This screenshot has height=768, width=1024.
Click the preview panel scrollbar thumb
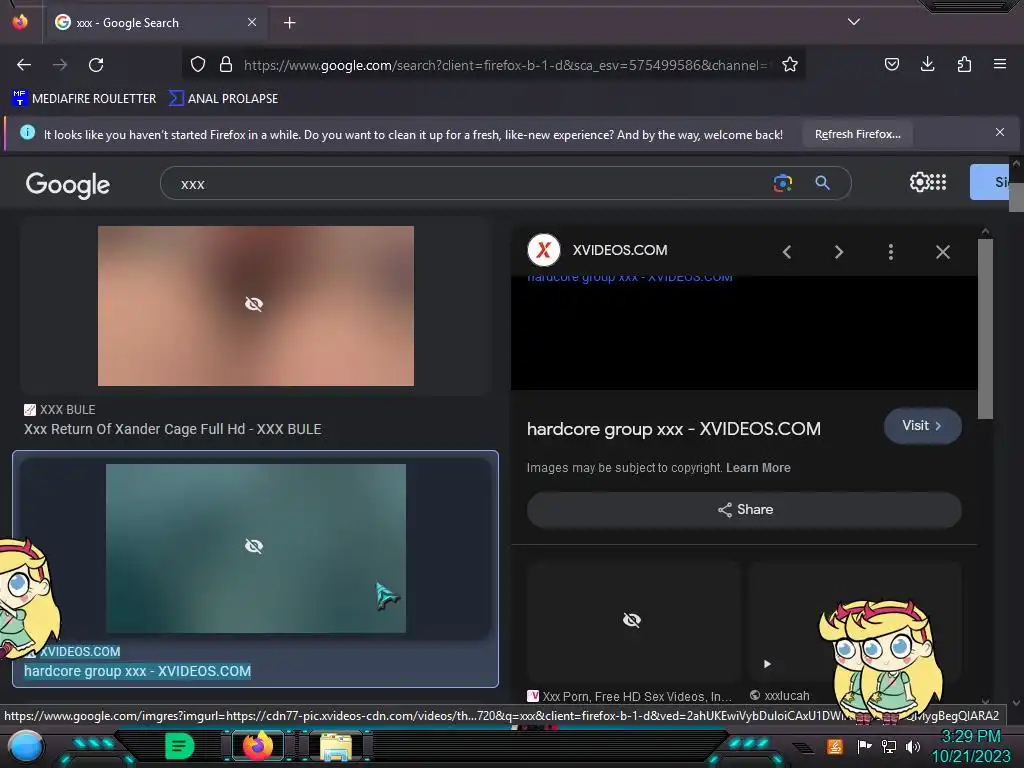coord(985,329)
